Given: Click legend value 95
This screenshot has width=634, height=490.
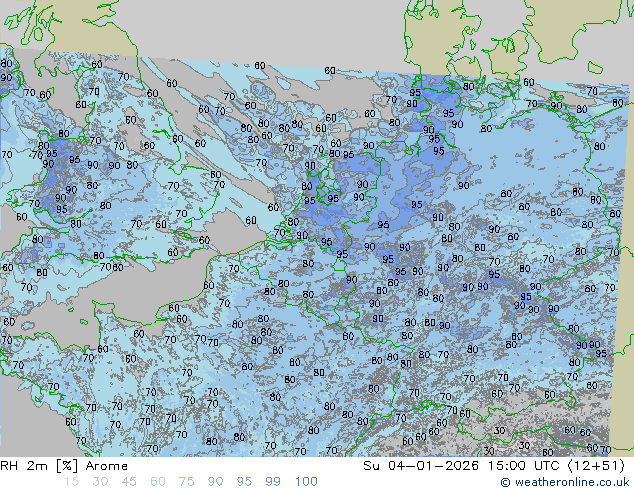Looking at the screenshot, I should tap(244, 482).
